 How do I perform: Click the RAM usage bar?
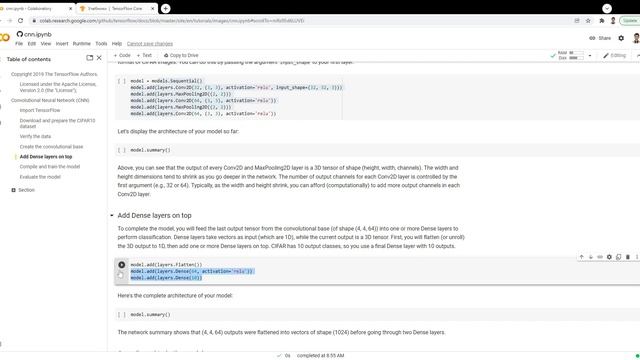pyautogui.click(x=576, y=53)
